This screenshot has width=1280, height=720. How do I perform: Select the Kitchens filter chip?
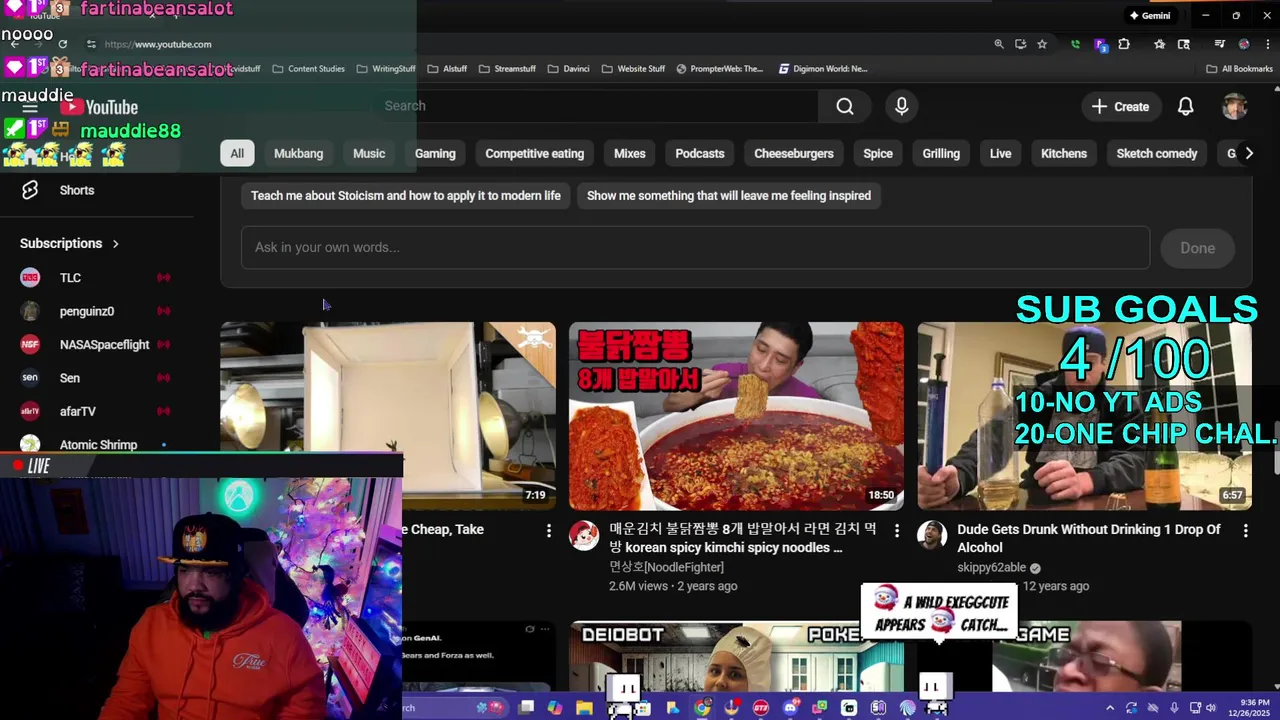pos(1064,153)
